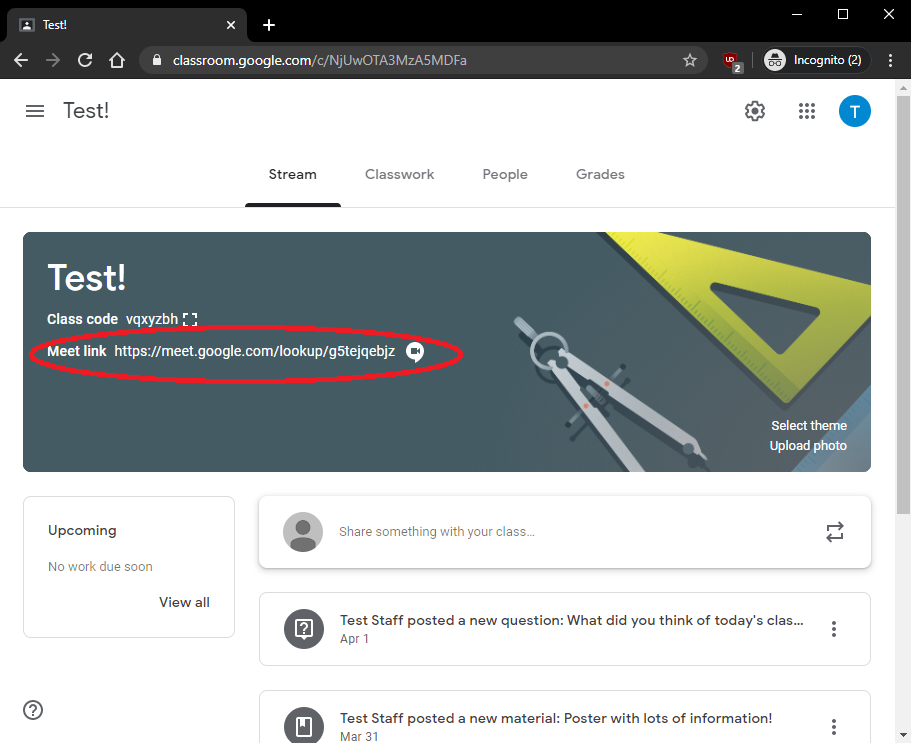This screenshot has width=911, height=743.
Task: Click the Meet video camera icon
Action: coord(415,351)
